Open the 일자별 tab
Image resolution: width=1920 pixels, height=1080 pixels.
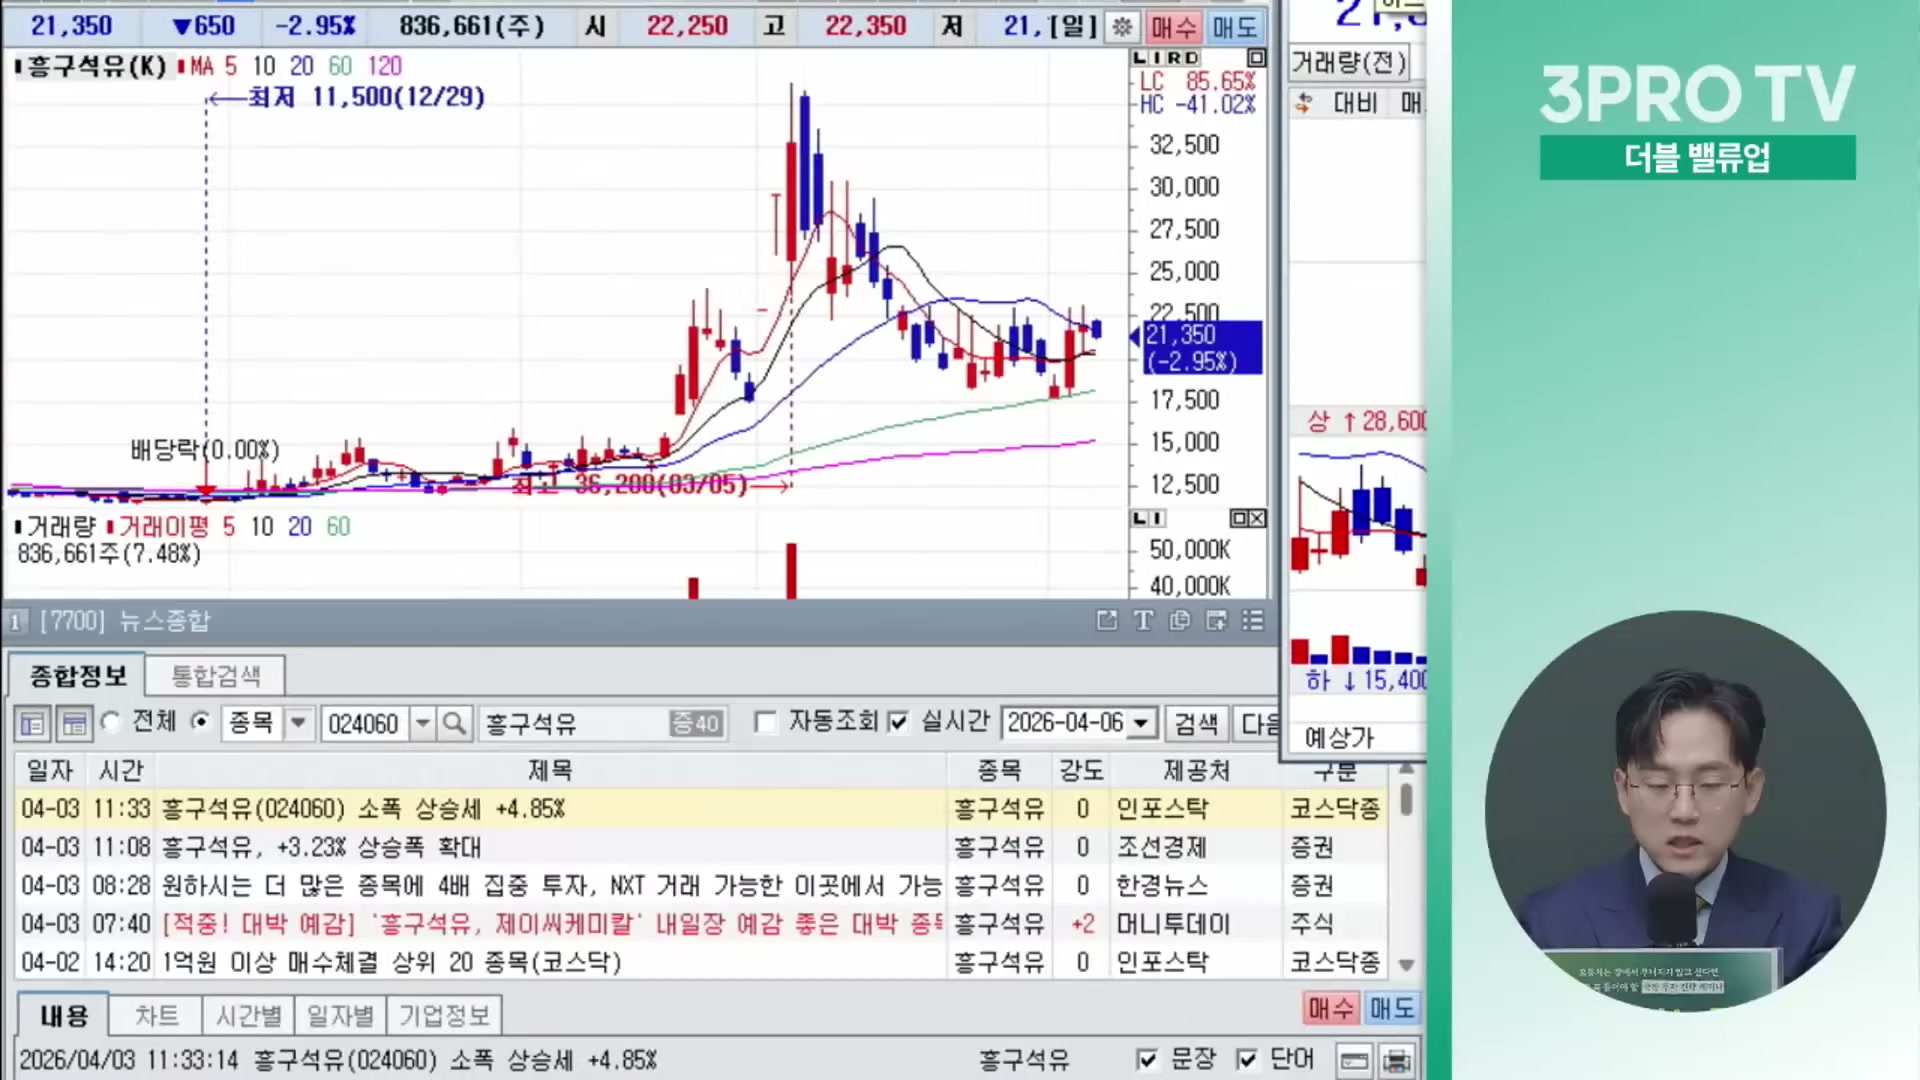[340, 1016]
